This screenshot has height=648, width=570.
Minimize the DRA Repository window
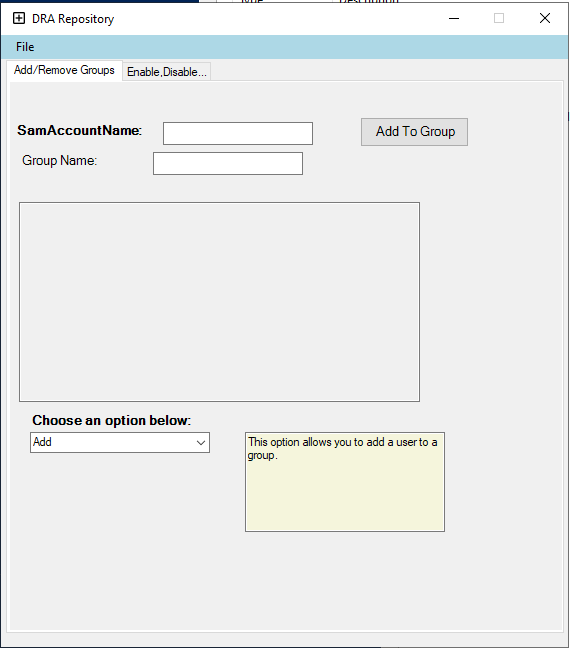point(454,18)
